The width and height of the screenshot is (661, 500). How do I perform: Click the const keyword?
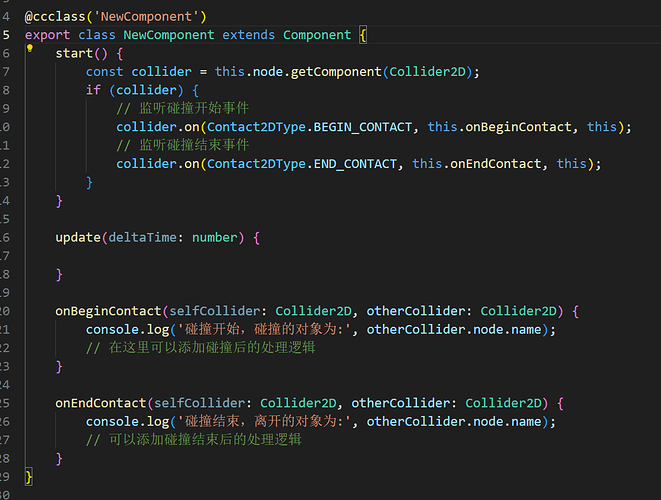click(x=105, y=72)
